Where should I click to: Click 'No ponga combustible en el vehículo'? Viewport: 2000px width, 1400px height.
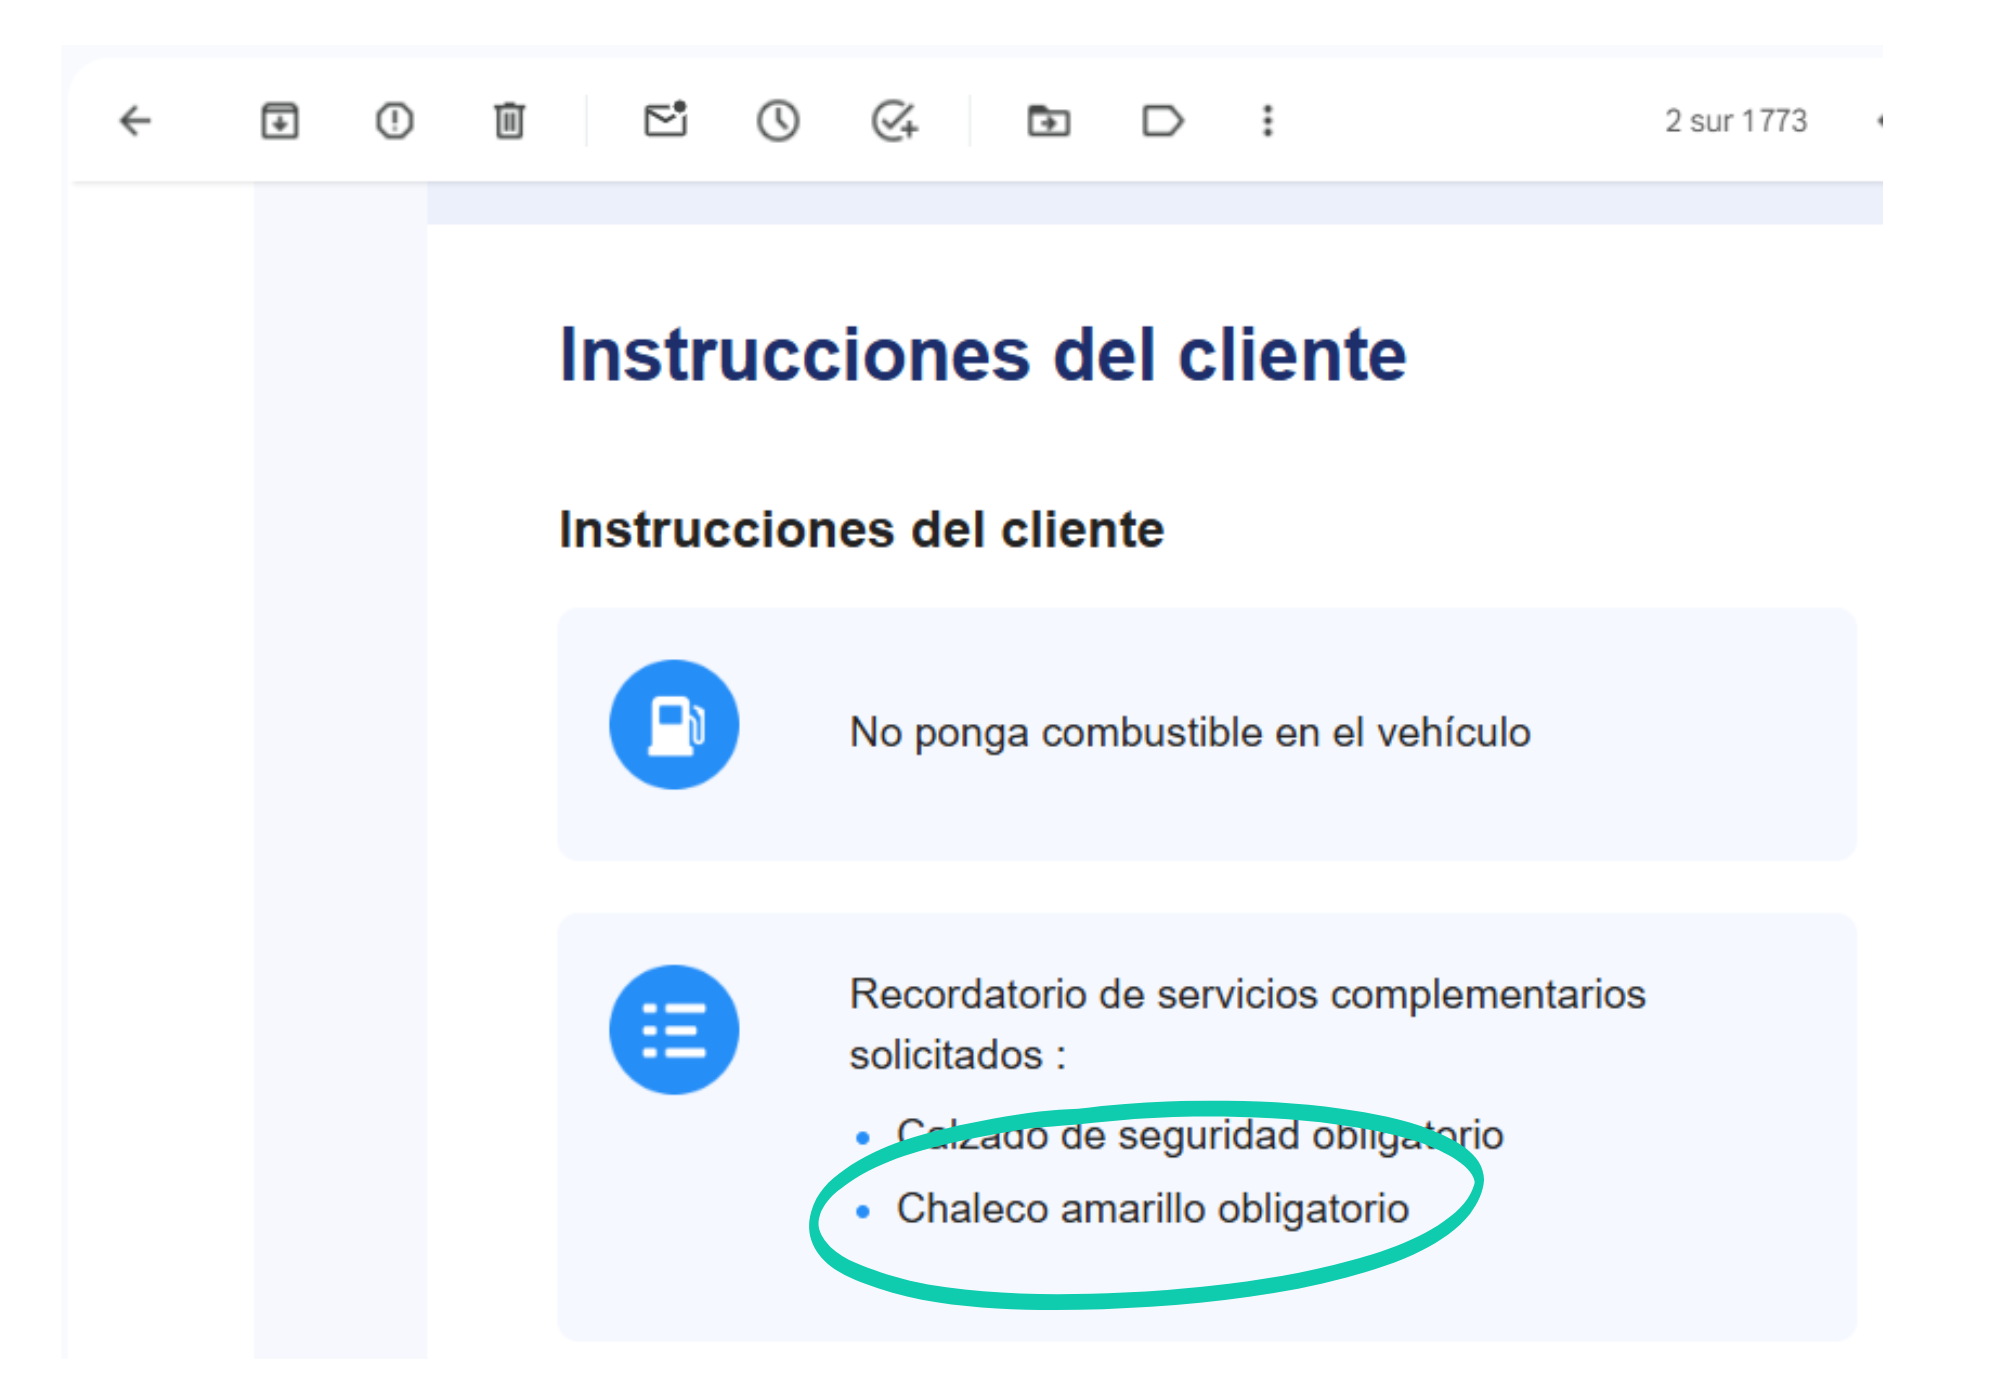tap(1190, 733)
